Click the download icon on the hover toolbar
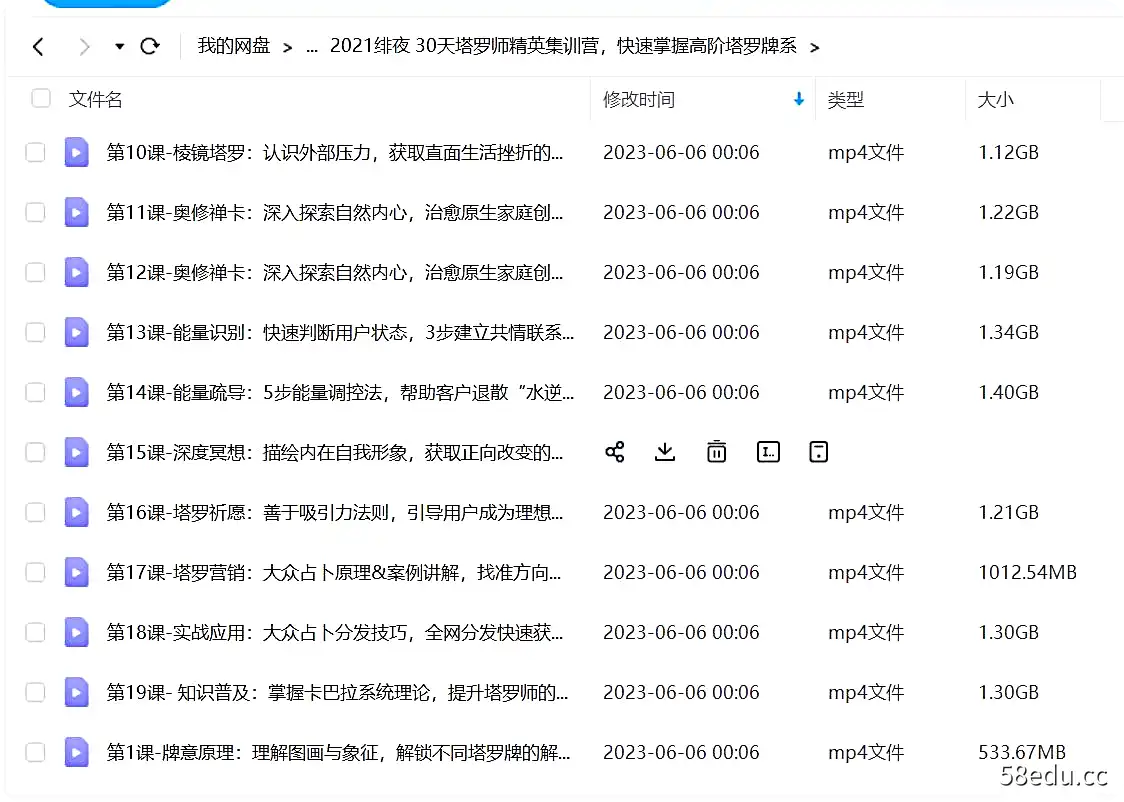This screenshot has width=1124, height=802. point(665,452)
